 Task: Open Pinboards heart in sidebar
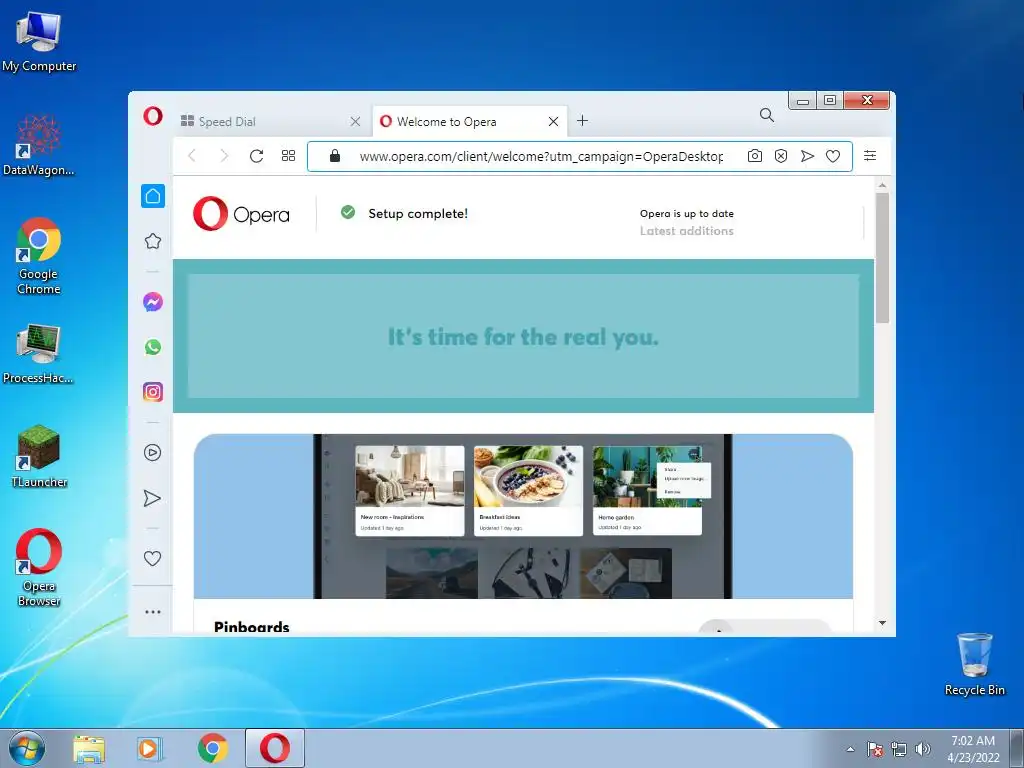(152, 558)
